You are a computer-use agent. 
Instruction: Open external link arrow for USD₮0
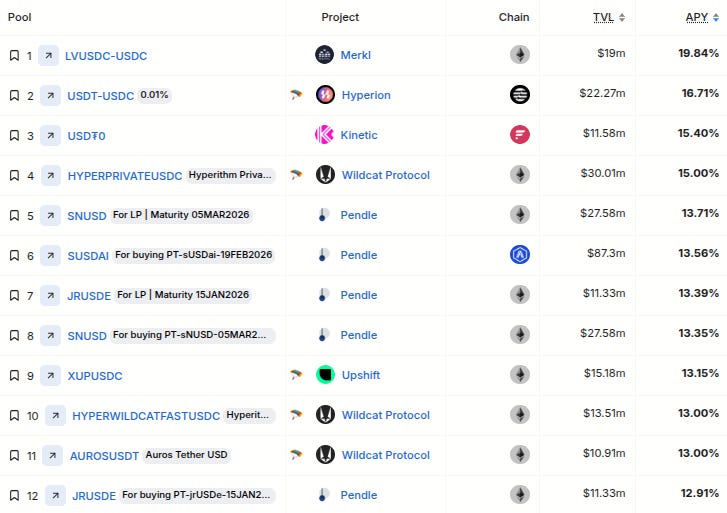tap(51, 135)
